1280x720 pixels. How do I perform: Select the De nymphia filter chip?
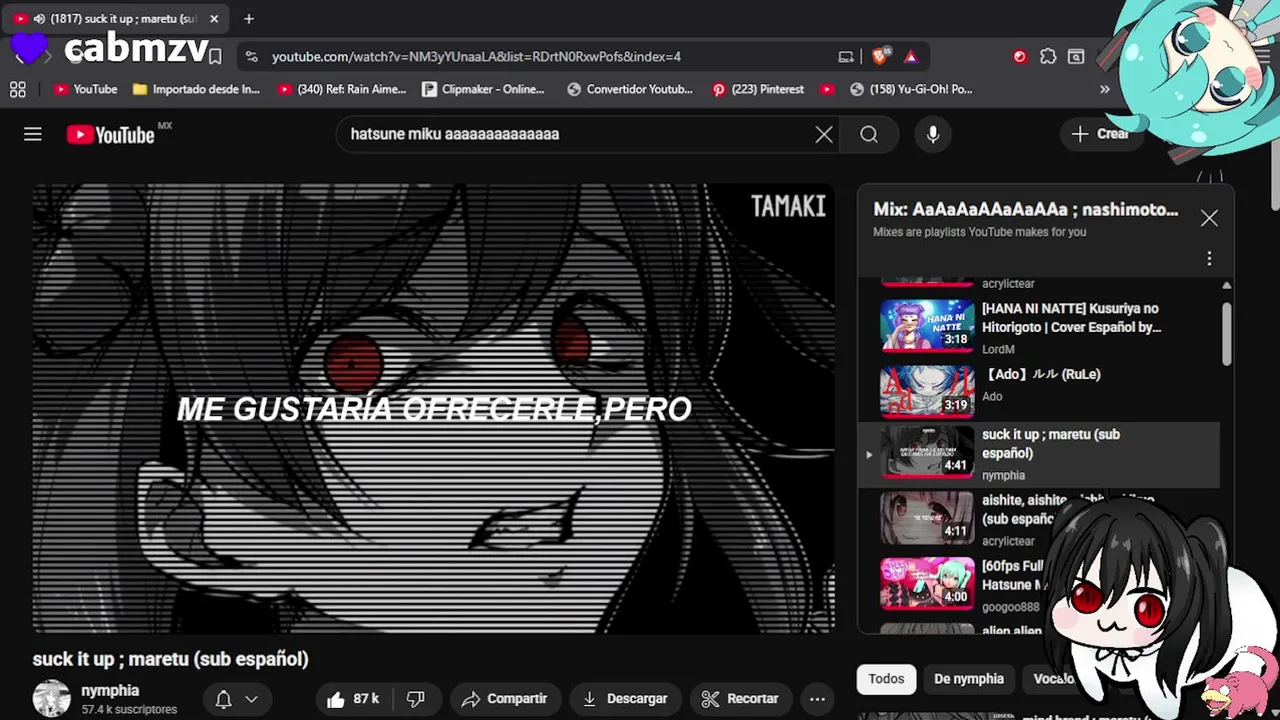coord(969,679)
